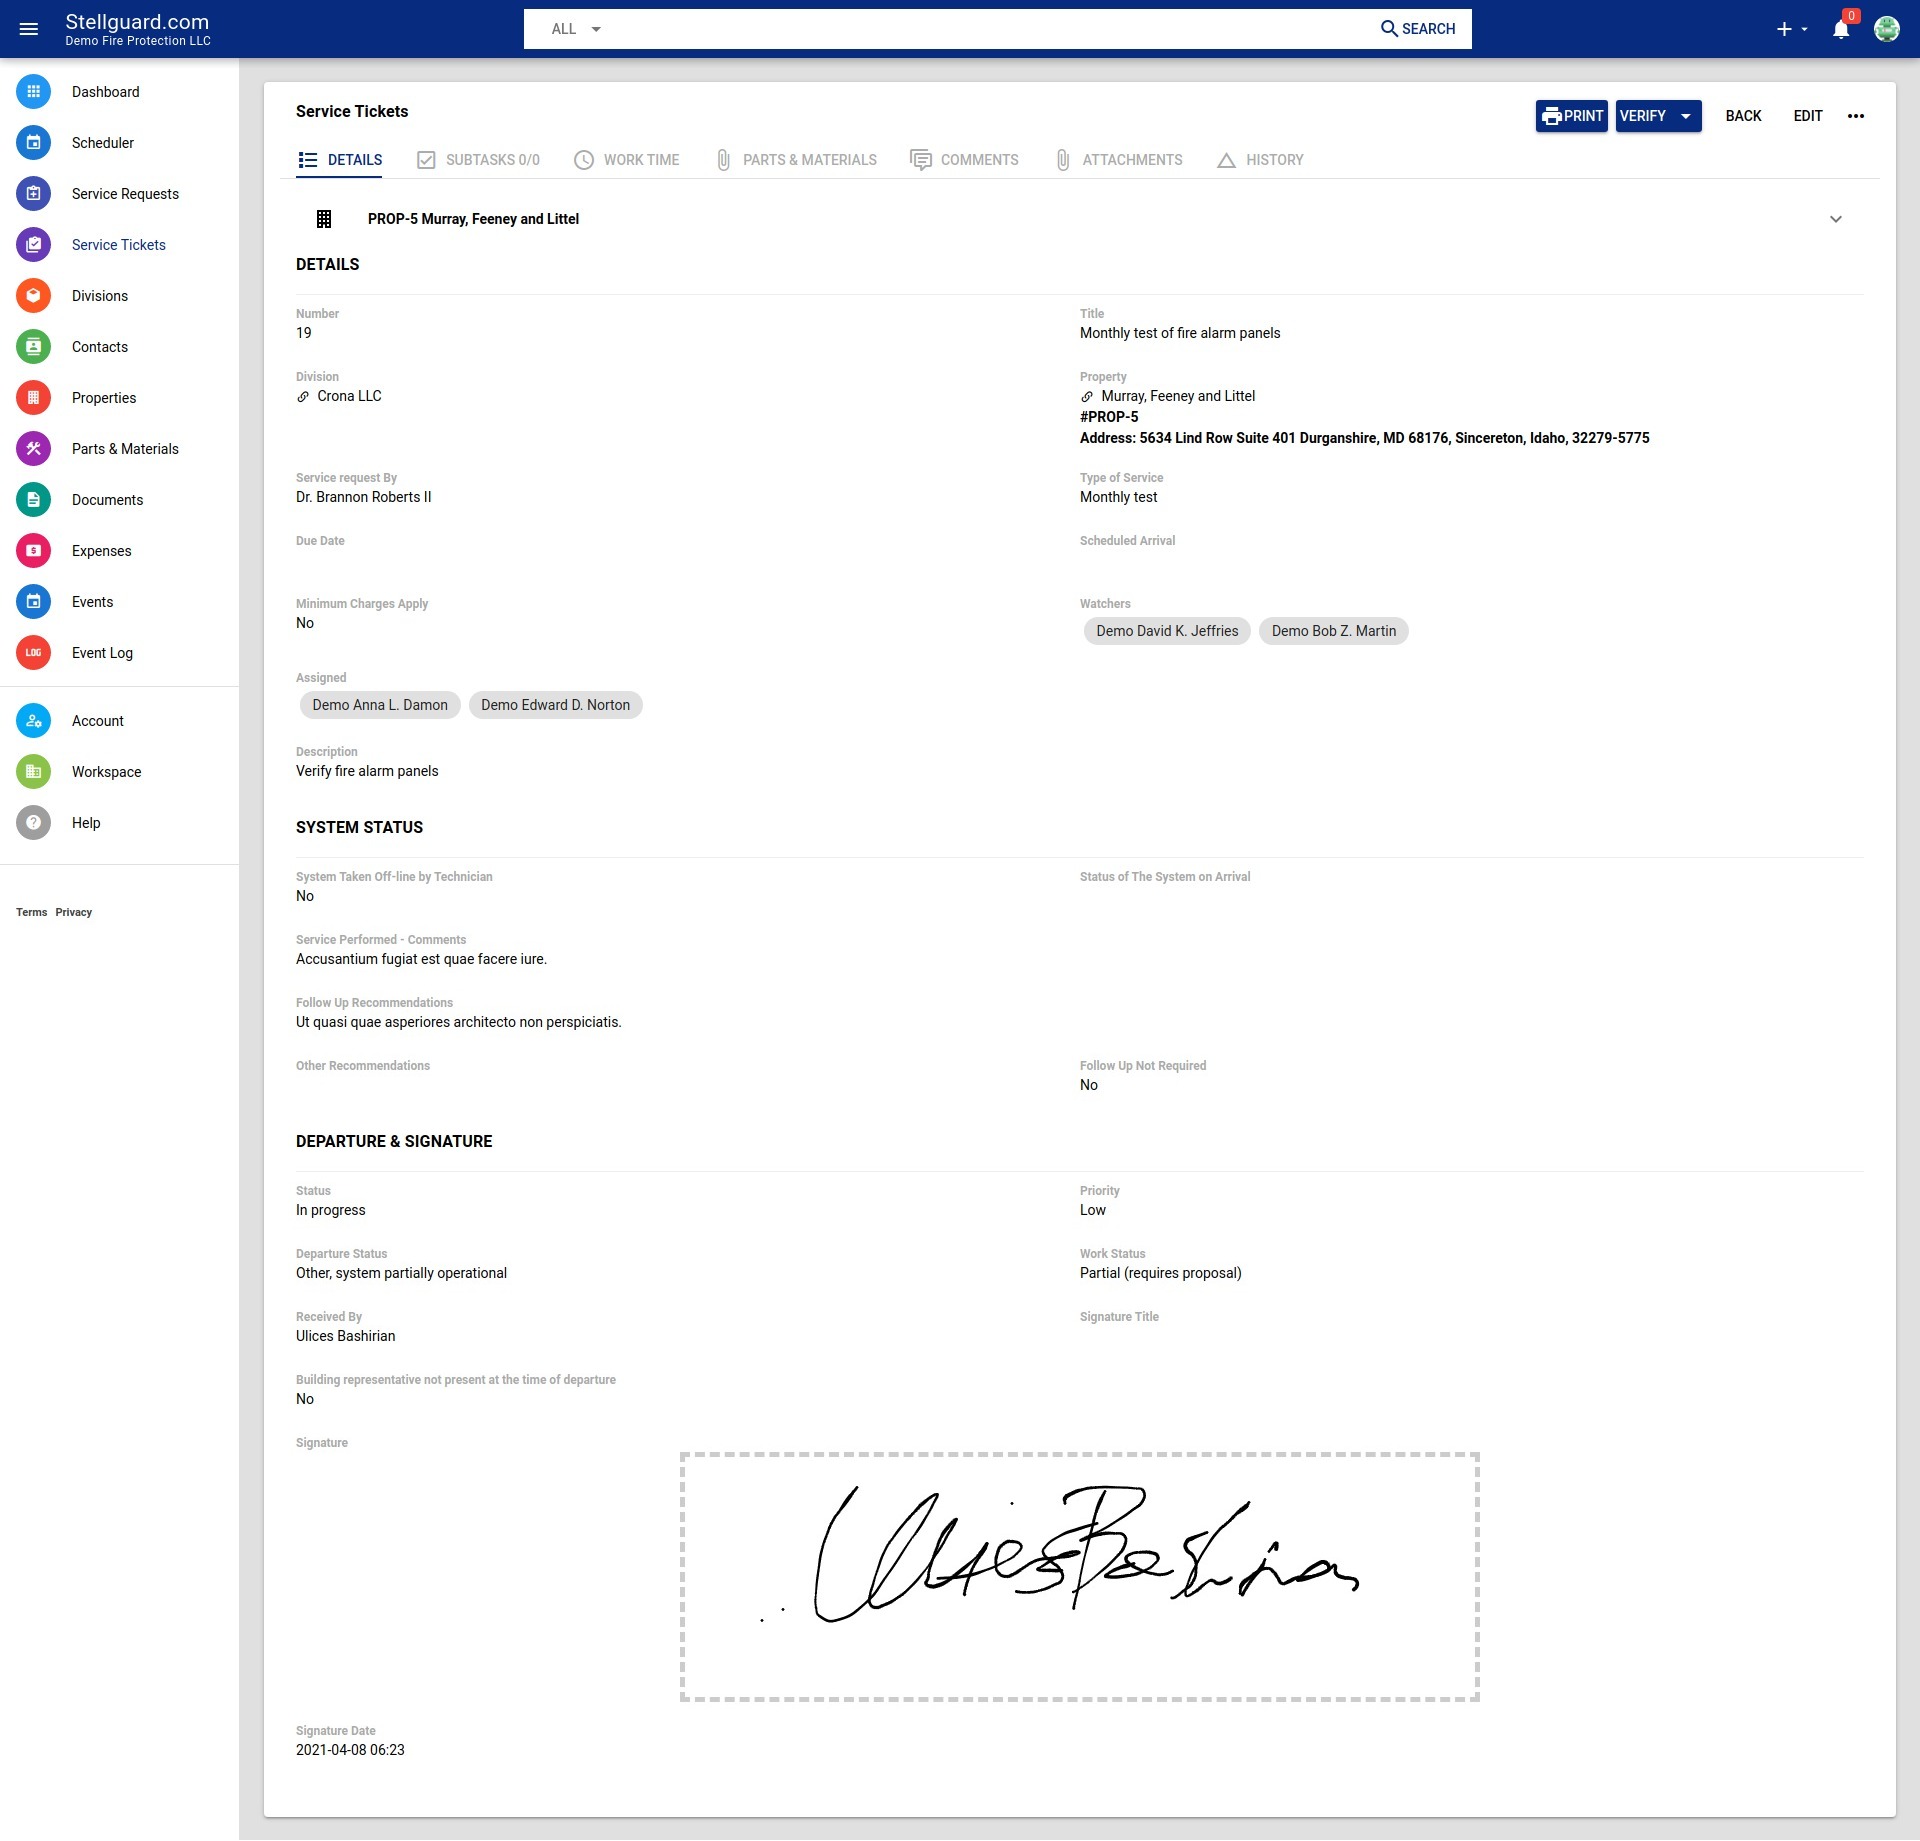The image size is (1920, 1841).
Task: Click the #PROP-5 property code text
Action: 1109,417
